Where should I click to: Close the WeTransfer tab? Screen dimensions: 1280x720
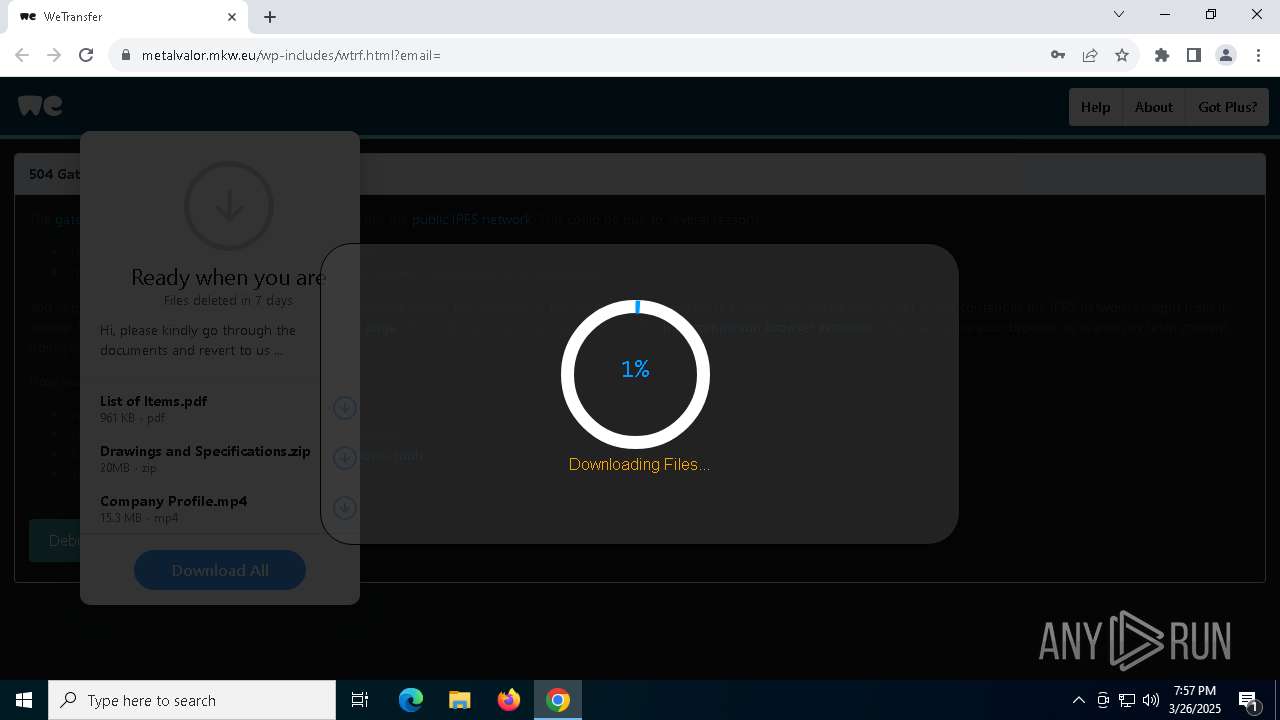[232, 17]
